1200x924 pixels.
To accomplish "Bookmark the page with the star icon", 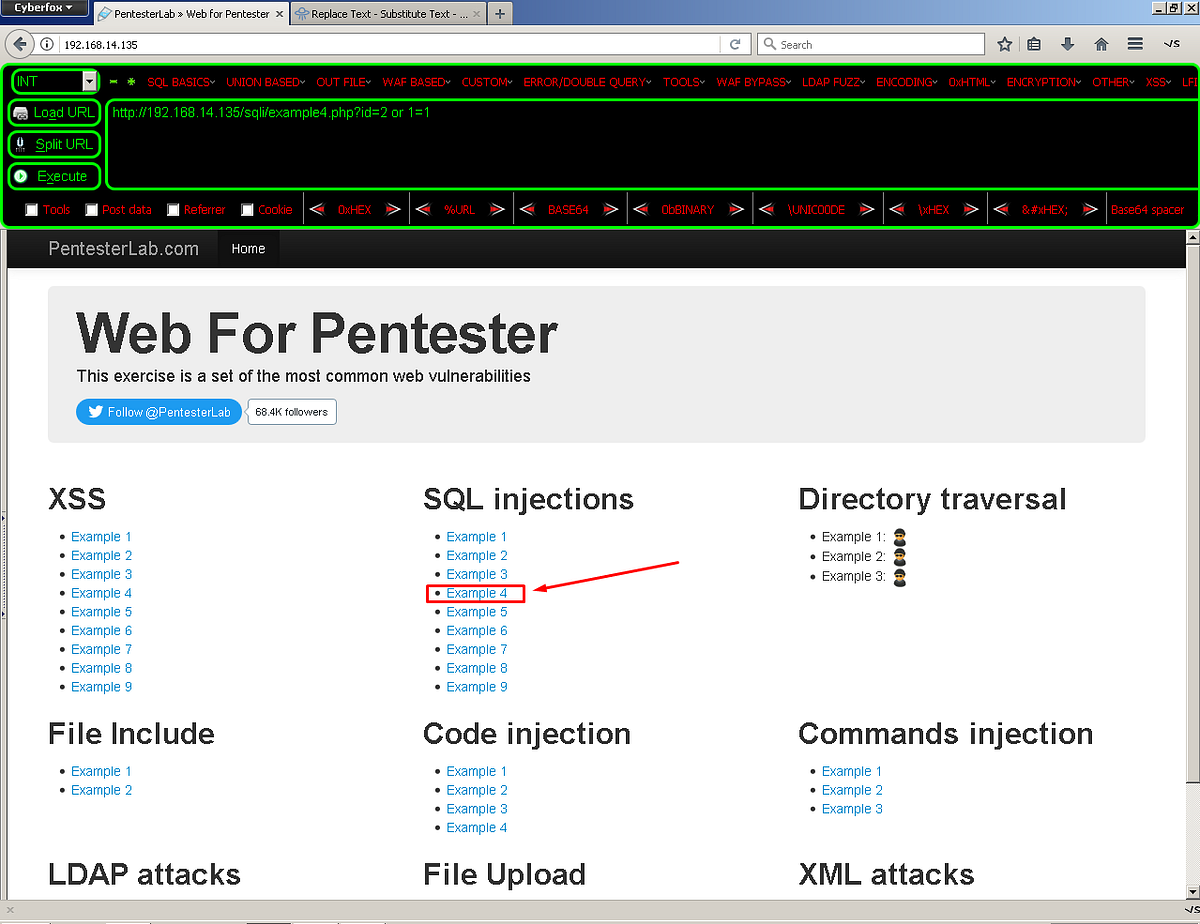I will coord(1003,44).
